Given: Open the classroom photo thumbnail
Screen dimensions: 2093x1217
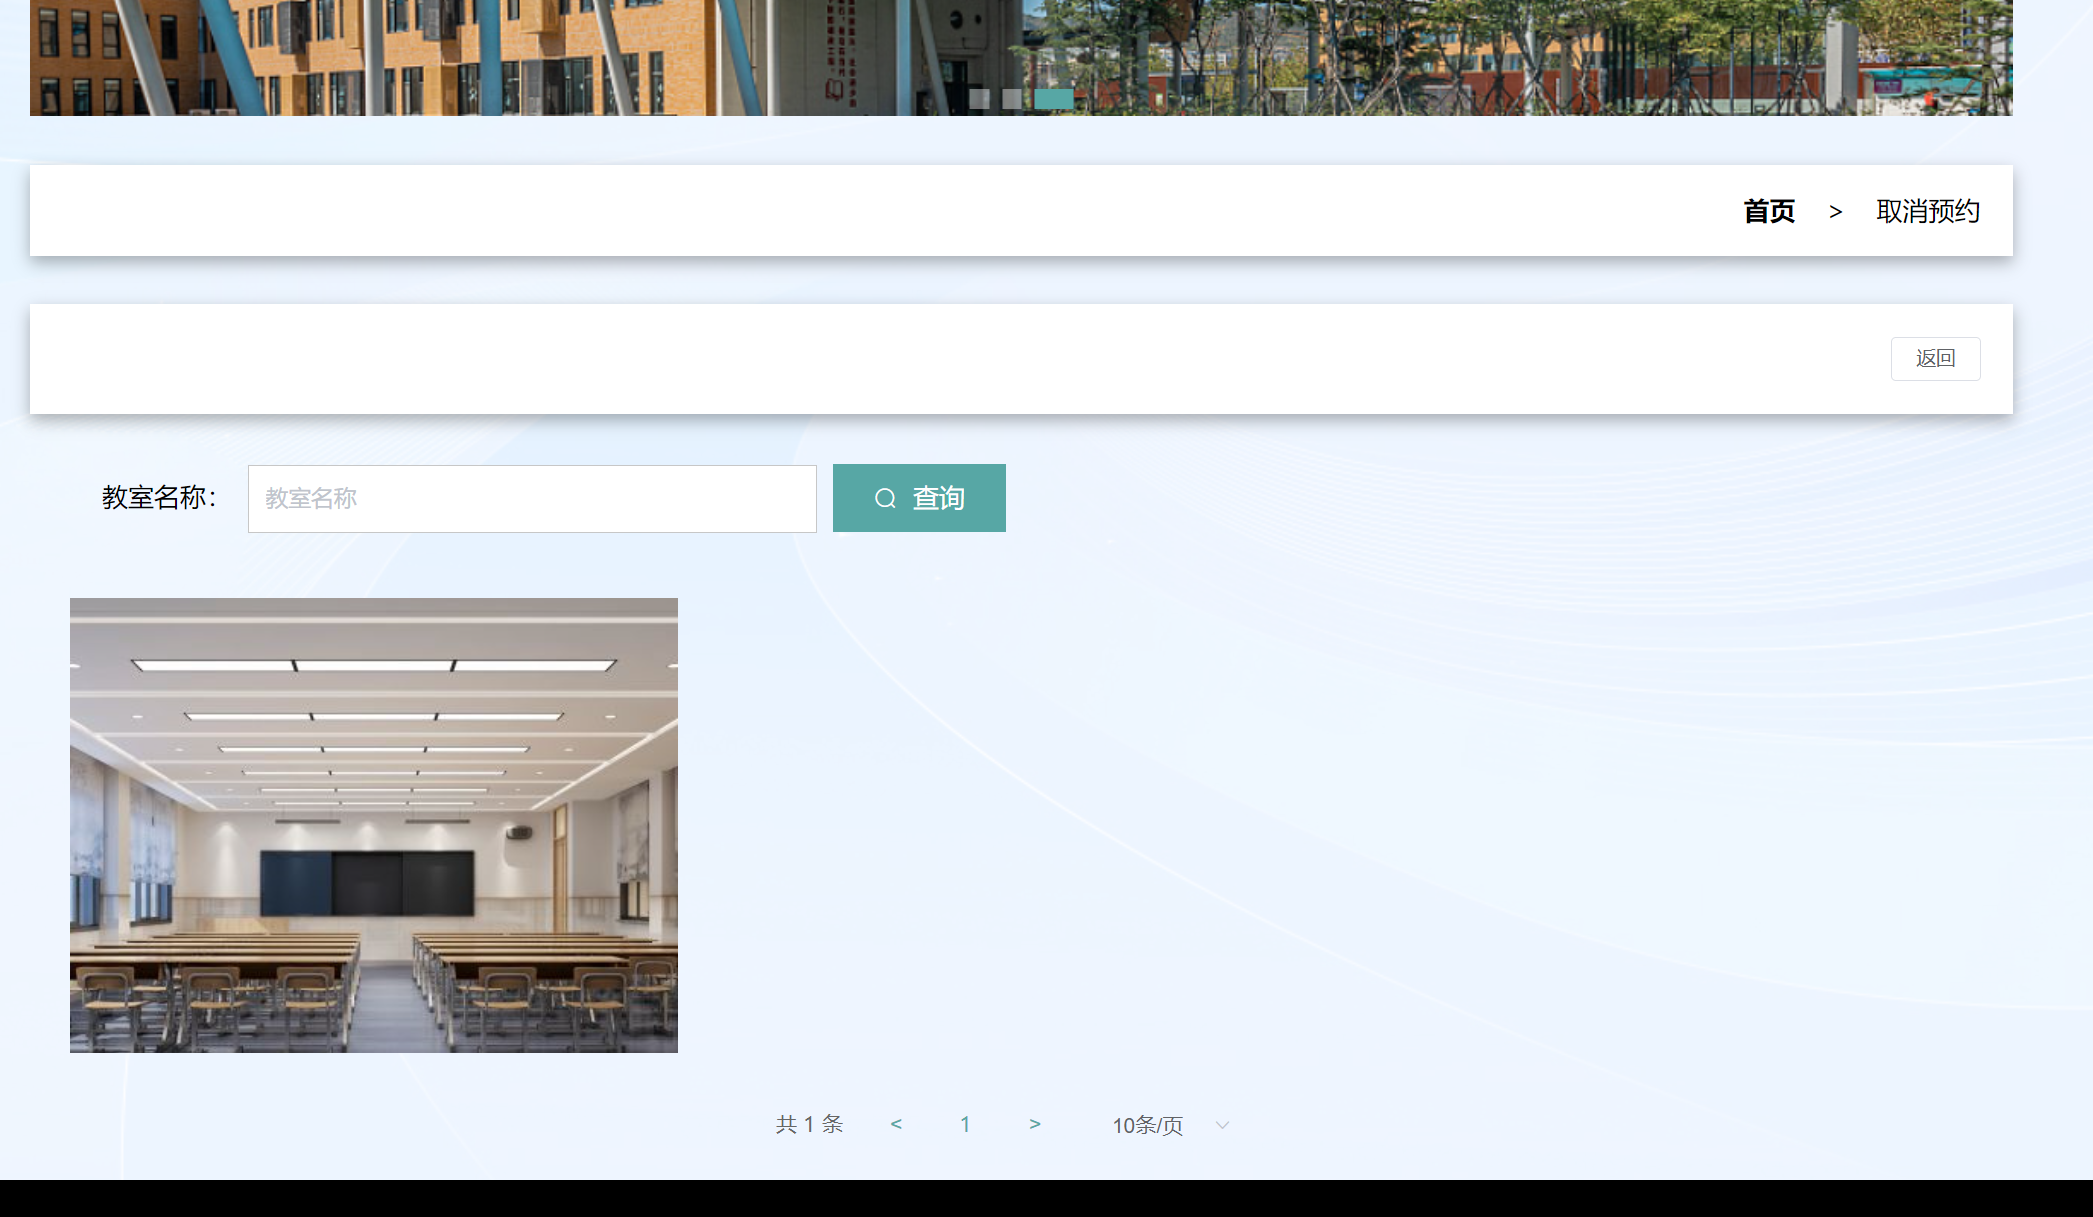Looking at the screenshot, I should tap(373, 825).
